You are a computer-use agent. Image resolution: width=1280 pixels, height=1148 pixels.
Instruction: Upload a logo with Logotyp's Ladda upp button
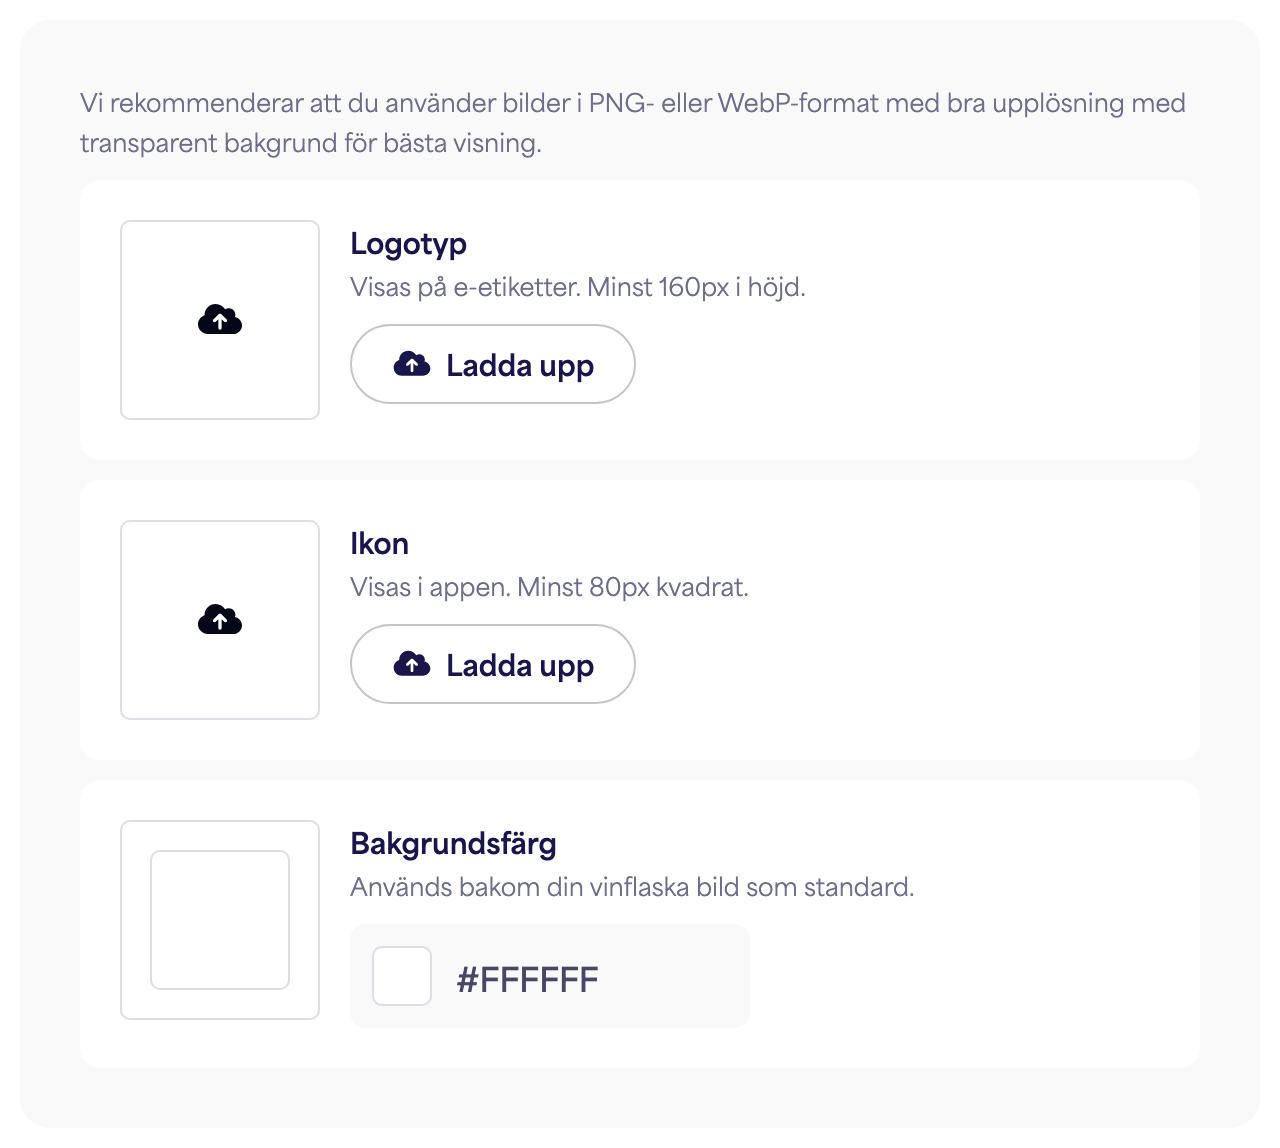[493, 364]
